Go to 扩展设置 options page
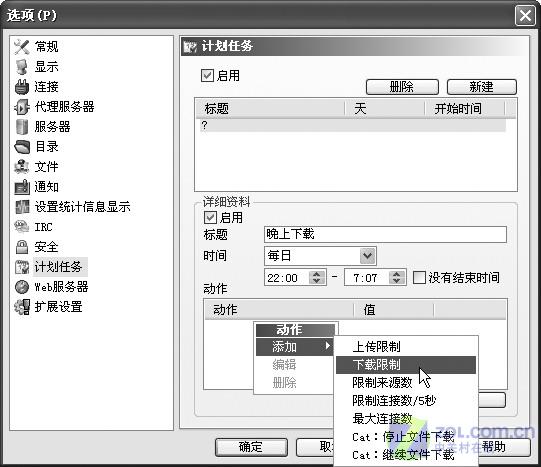This screenshot has height=467, width=541. click(x=58, y=307)
